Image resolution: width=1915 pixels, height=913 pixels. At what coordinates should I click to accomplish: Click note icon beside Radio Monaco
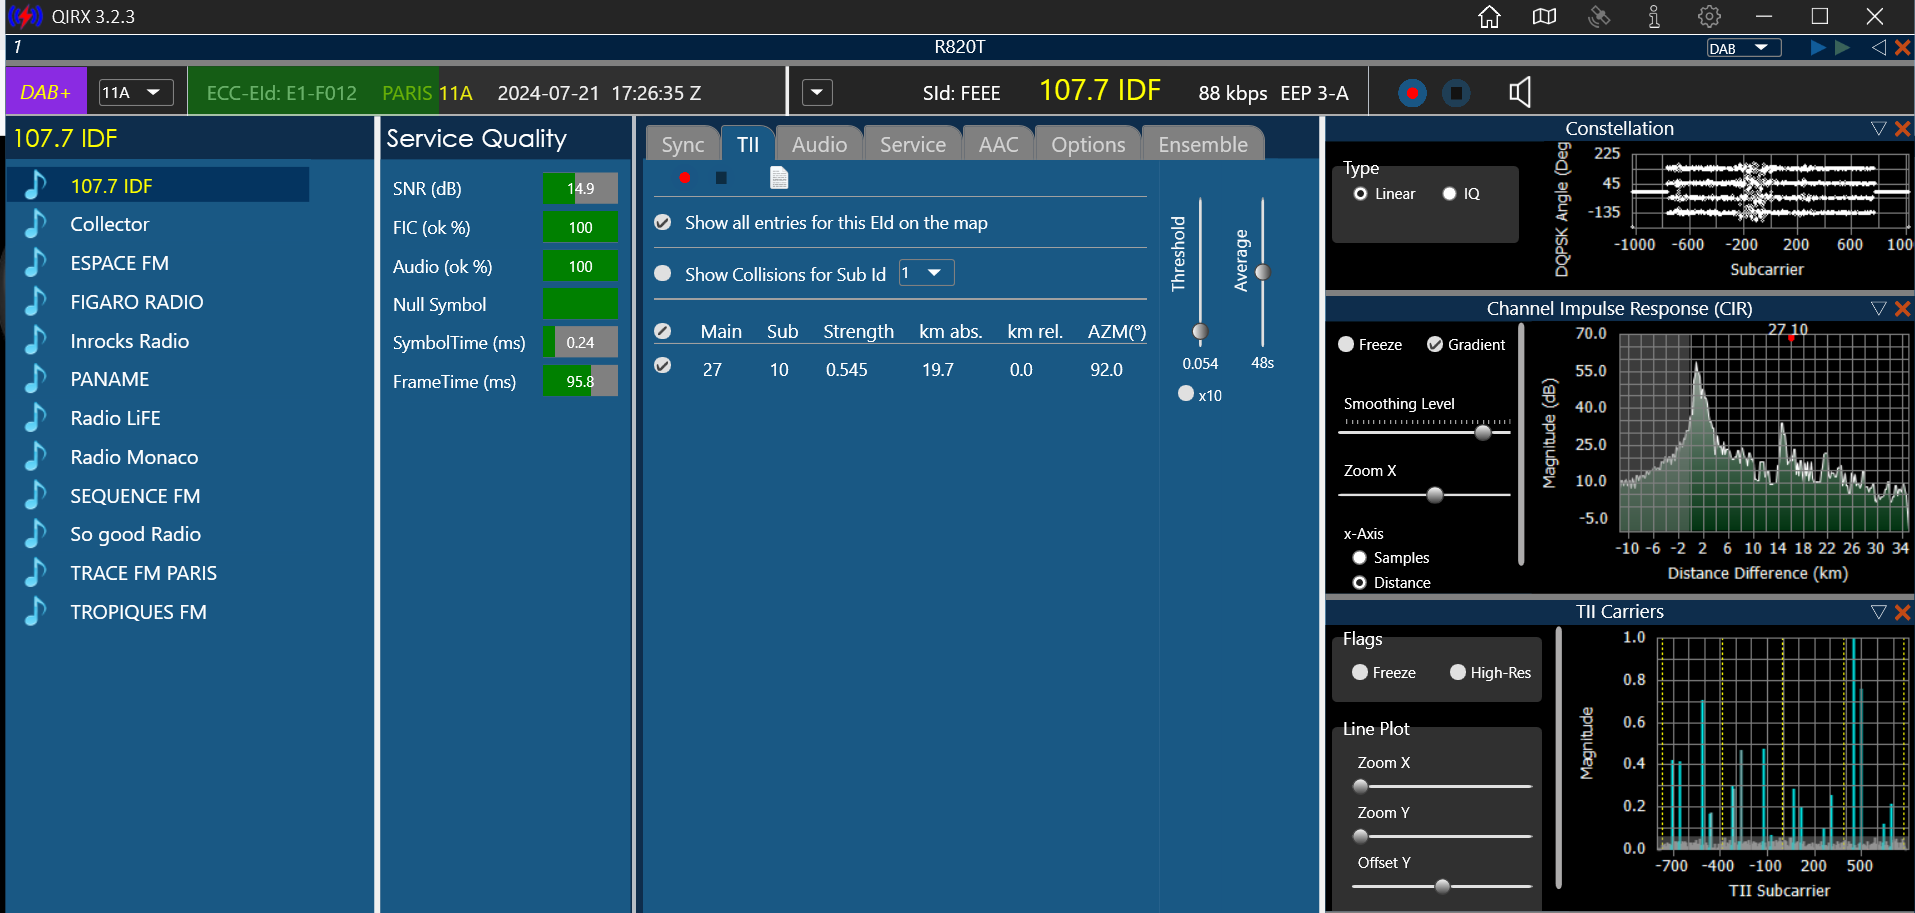[x=36, y=457]
